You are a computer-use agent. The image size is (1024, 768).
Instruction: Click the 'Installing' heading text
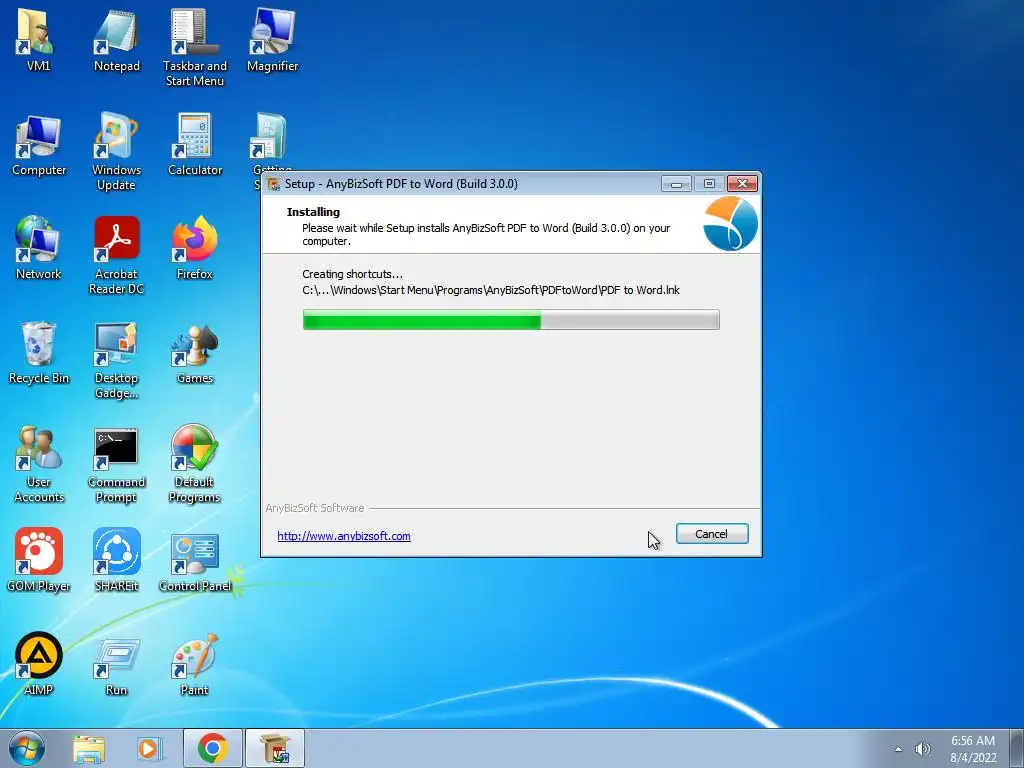pyautogui.click(x=313, y=212)
